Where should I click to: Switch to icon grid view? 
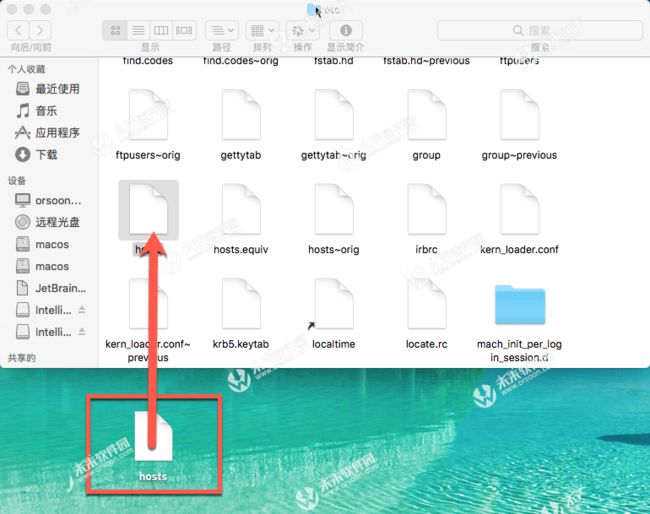pyautogui.click(x=115, y=30)
